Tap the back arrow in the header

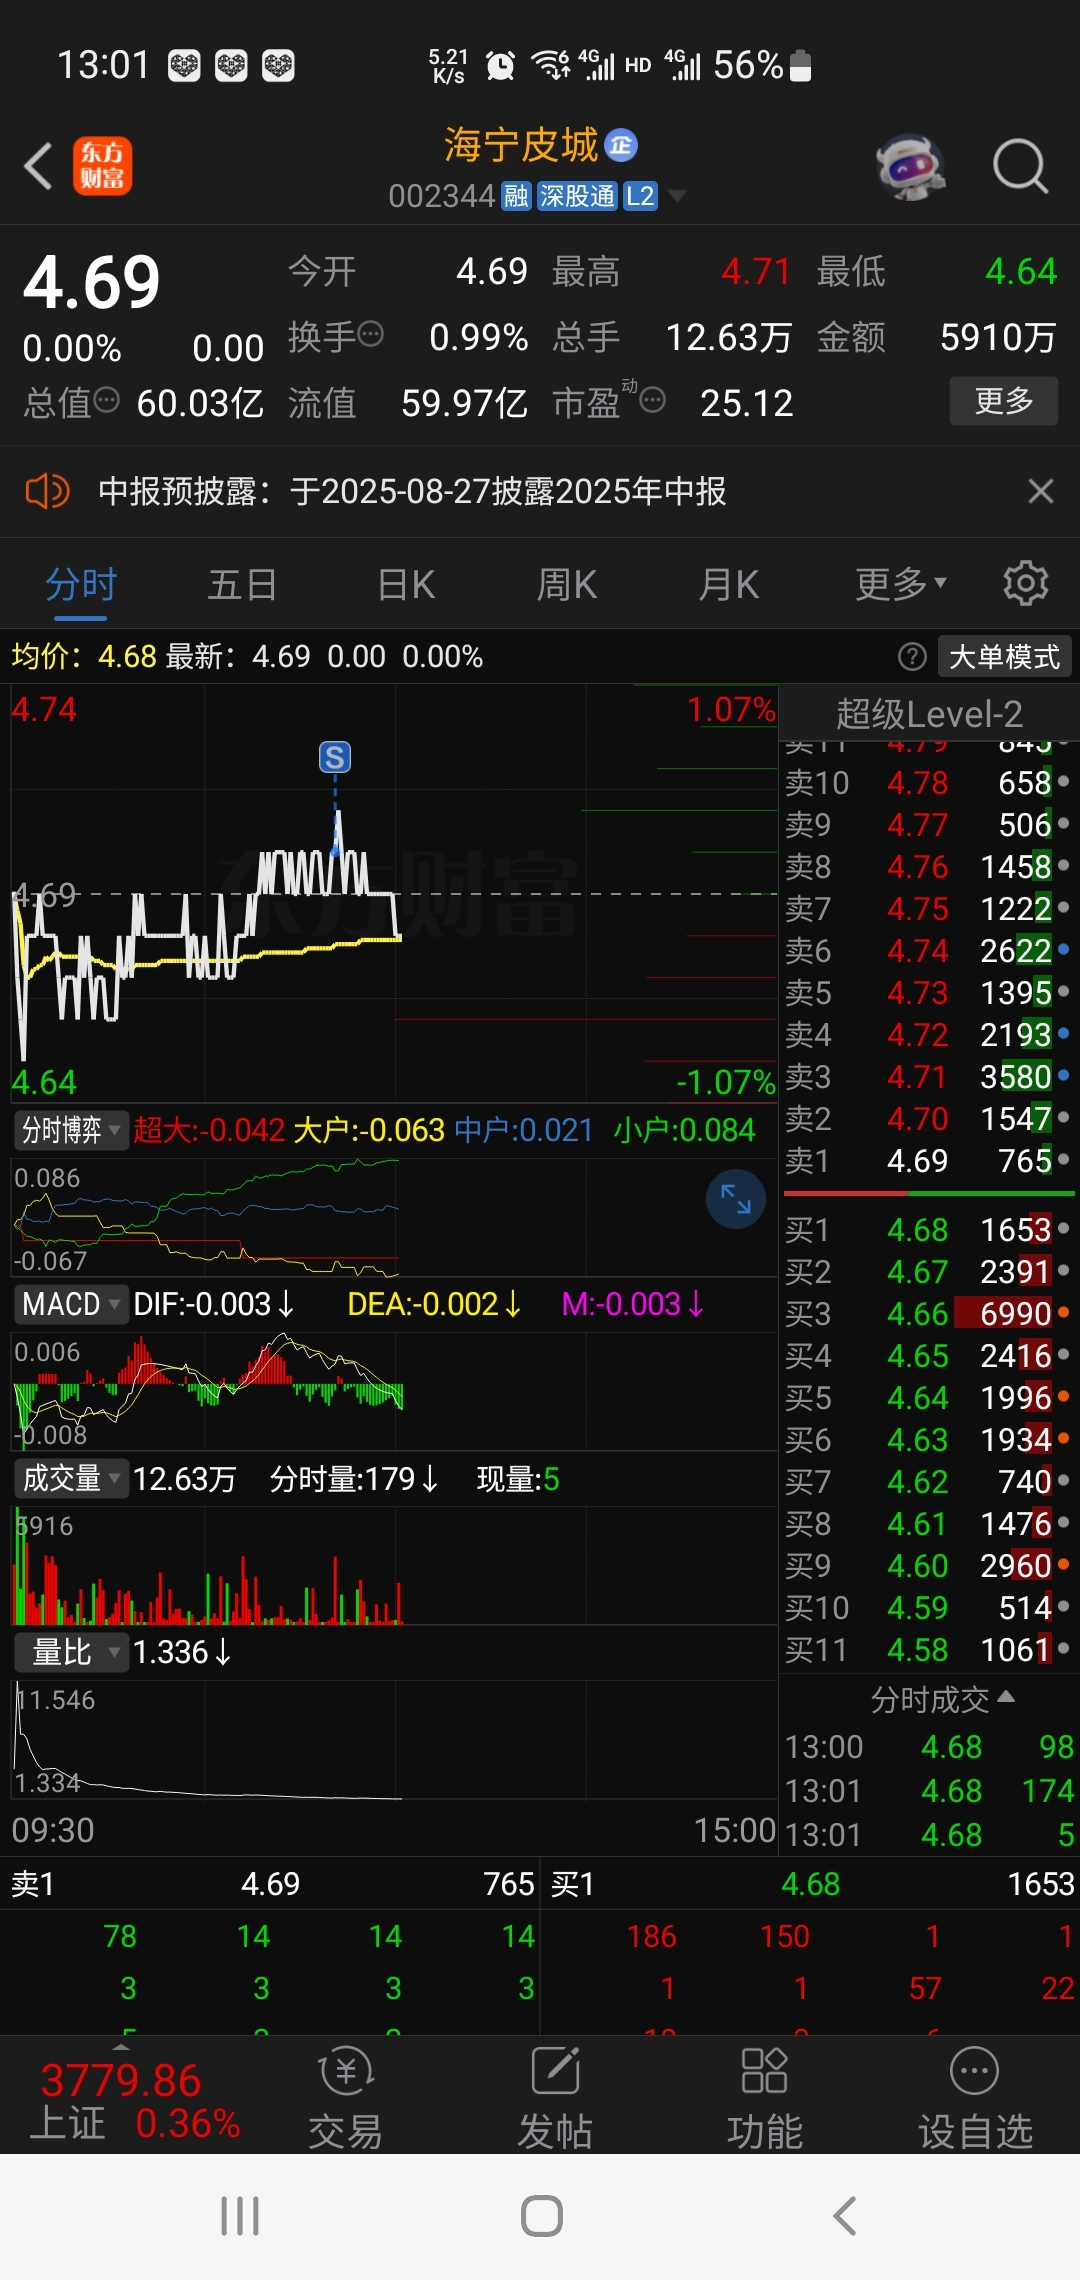click(x=38, y=166)
